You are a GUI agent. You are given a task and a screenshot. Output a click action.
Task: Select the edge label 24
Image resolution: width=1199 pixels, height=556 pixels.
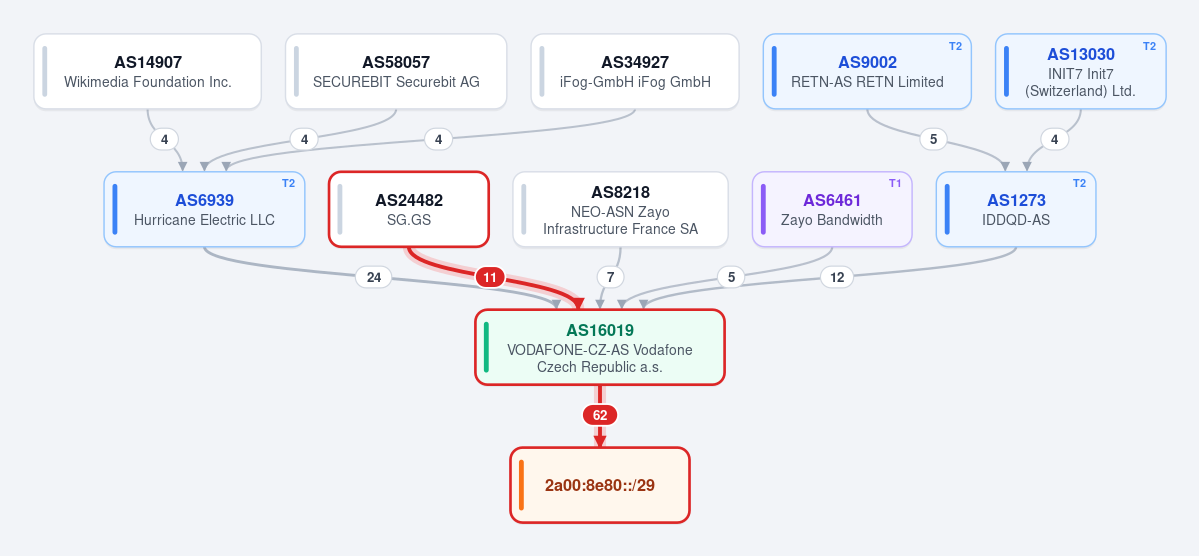pyautogui.click(x=373, y=277)
